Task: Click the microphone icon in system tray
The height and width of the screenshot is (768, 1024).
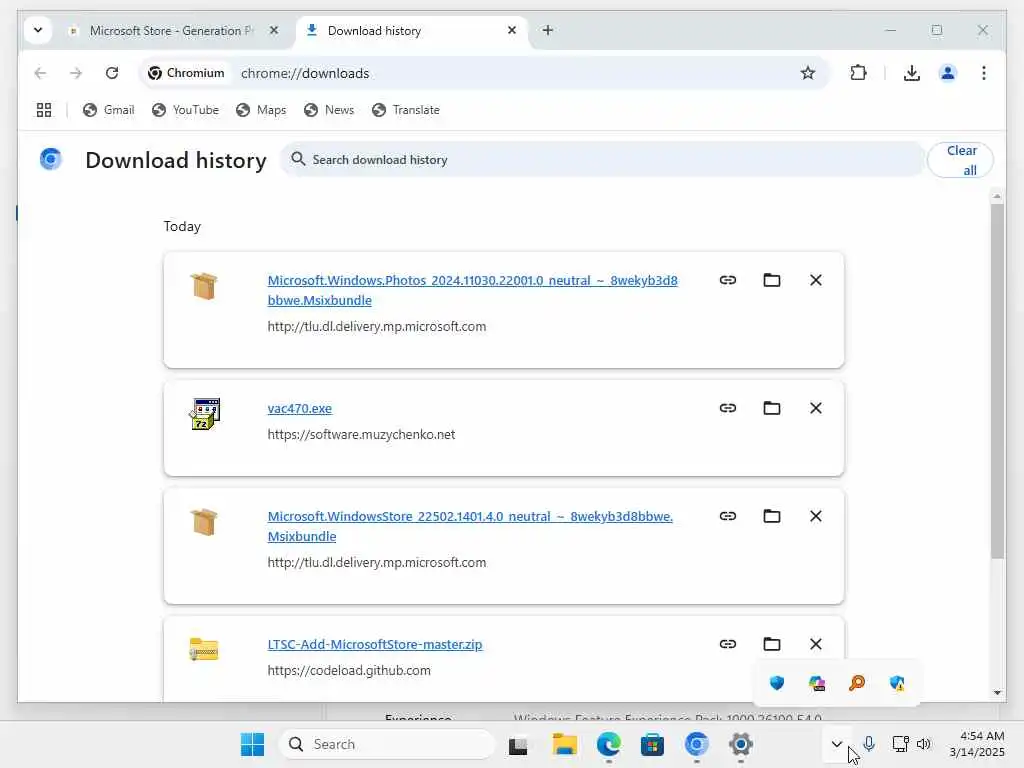Action: (869, 744)
